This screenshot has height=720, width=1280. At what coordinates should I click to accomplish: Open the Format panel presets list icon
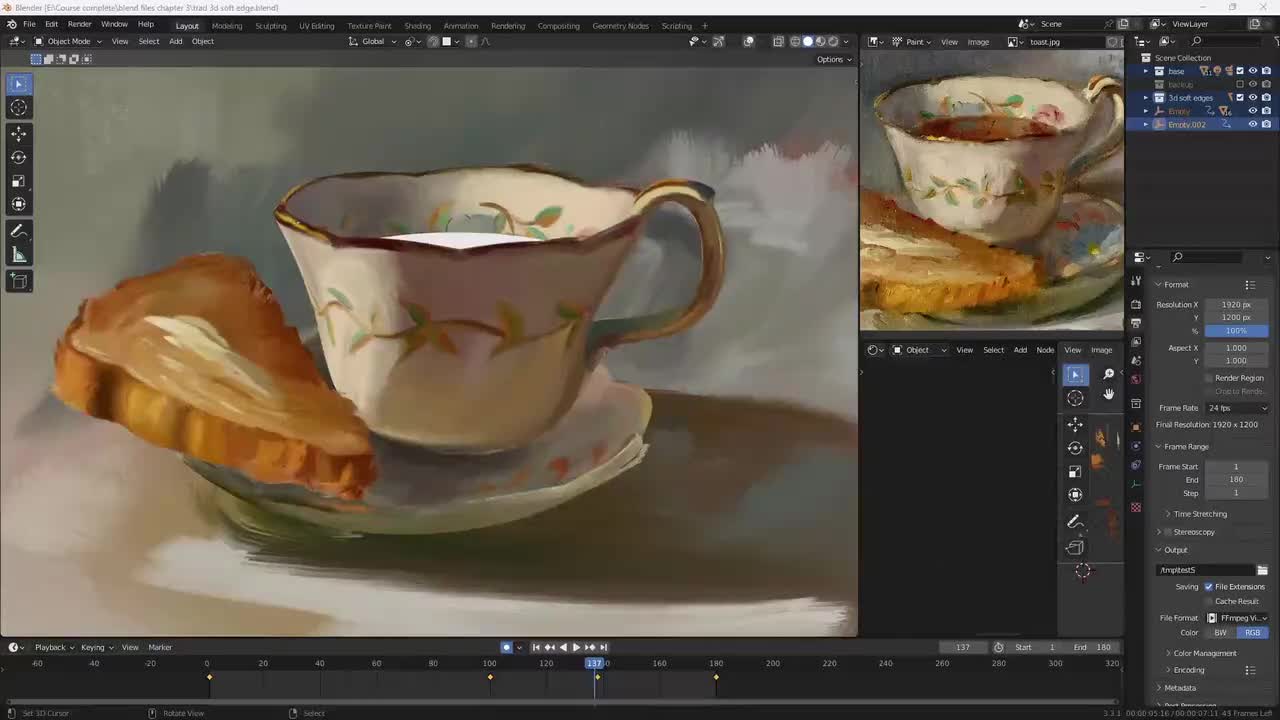click(1250, 285)
